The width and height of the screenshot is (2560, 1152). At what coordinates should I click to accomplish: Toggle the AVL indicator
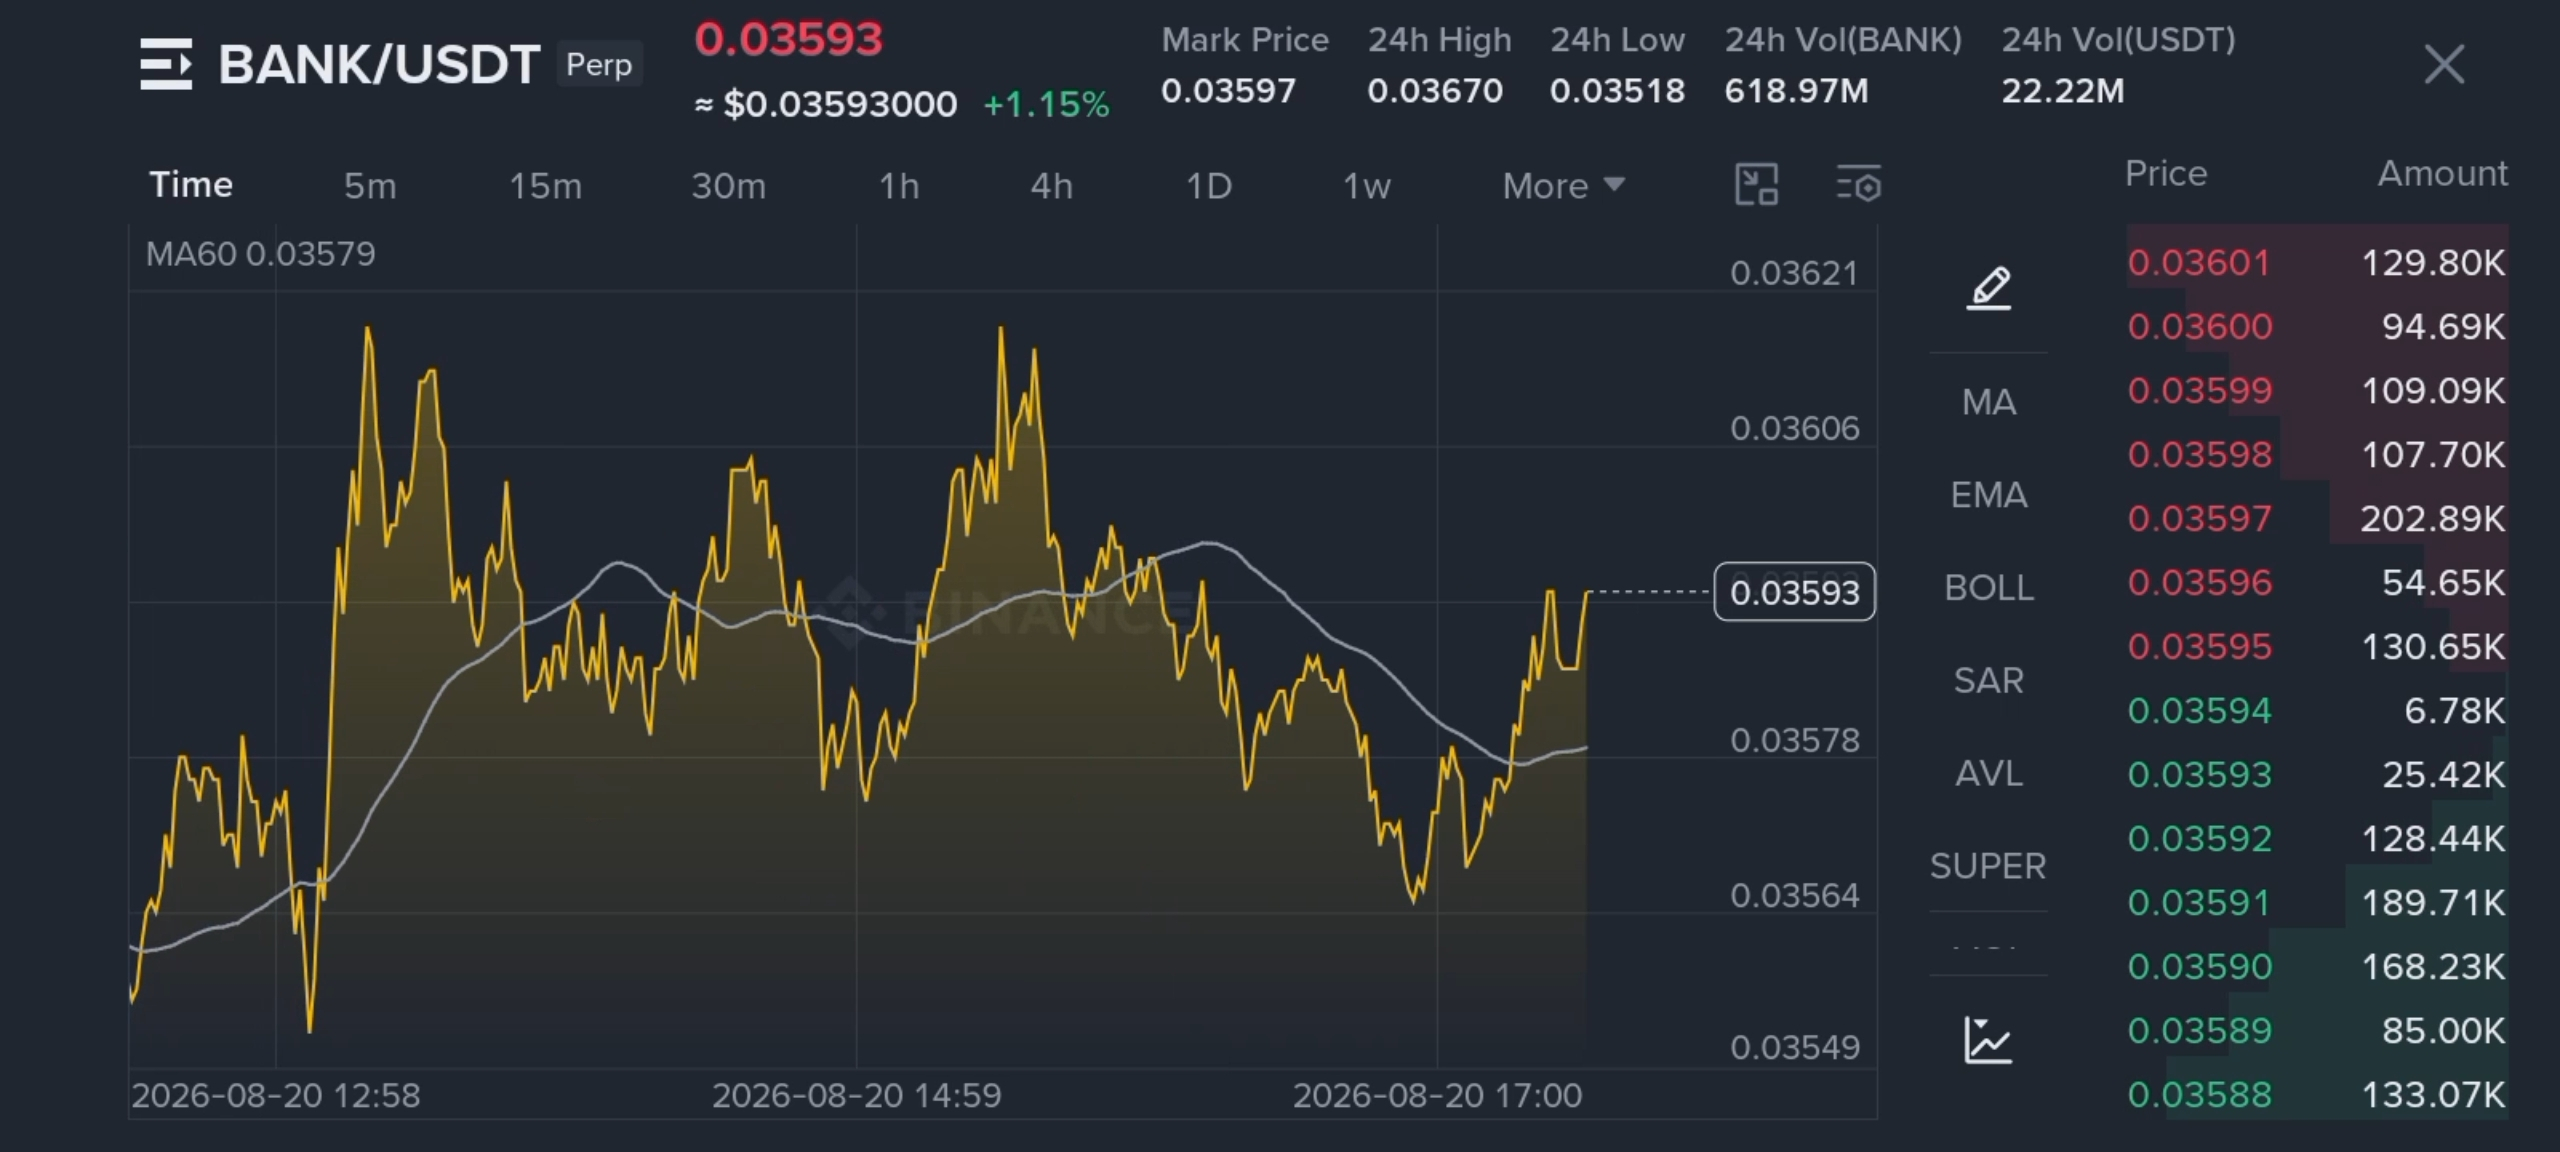click(1989, 773)
